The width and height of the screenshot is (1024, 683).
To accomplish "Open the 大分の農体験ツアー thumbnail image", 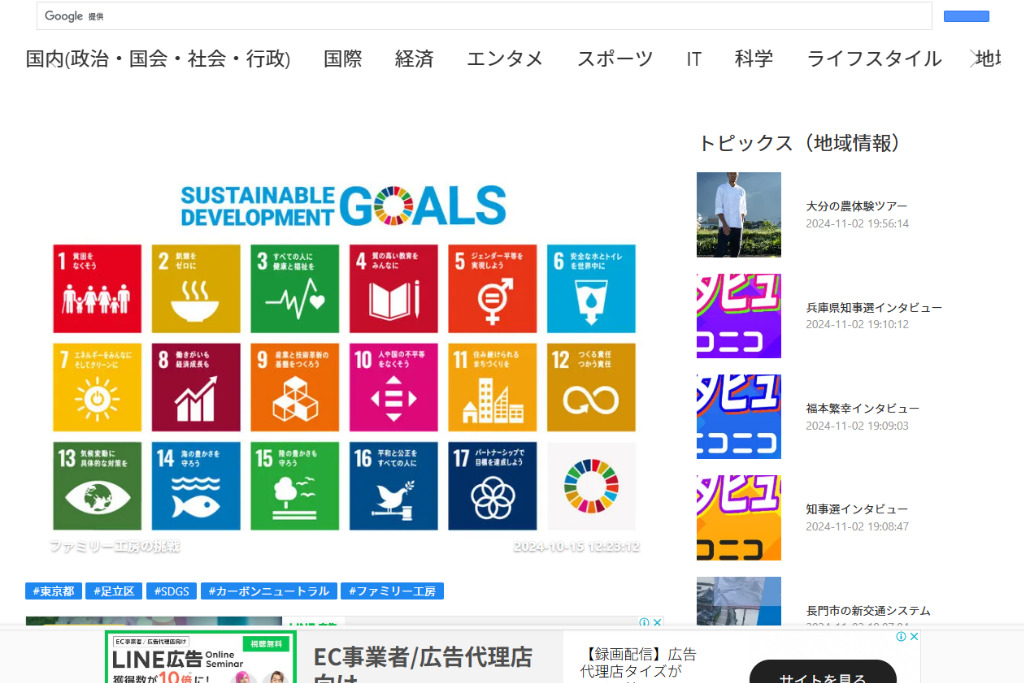I will [x=739, y=215].
